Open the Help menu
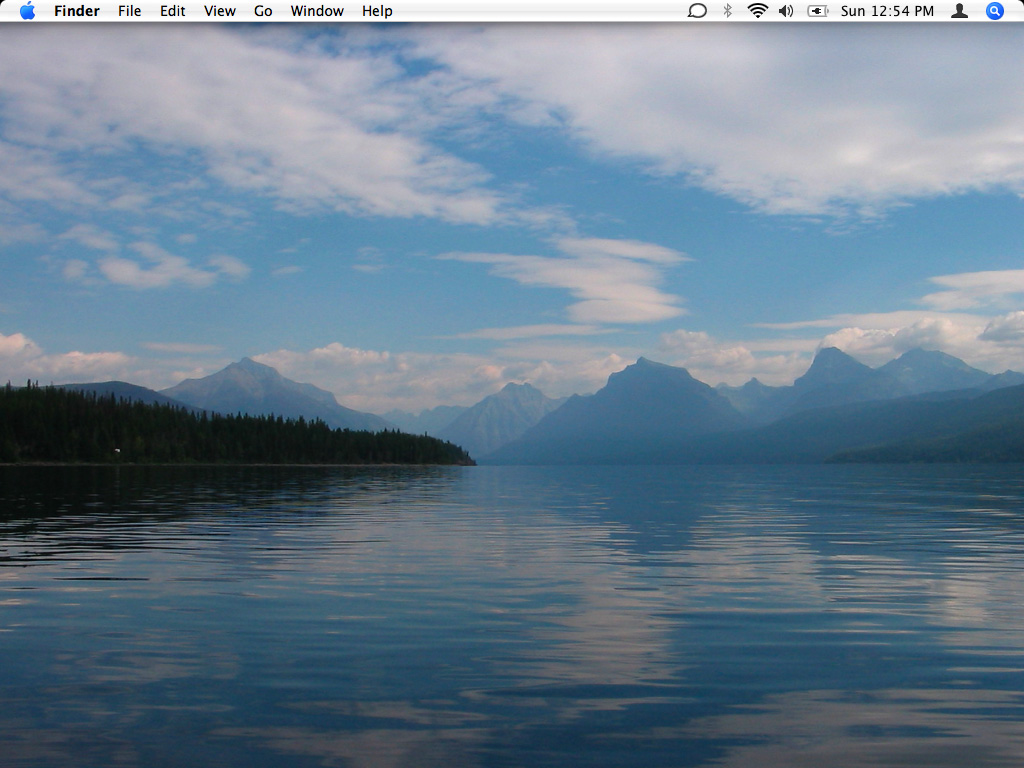This screenshot has height=768, width=1024. click(x=377, y=11)
